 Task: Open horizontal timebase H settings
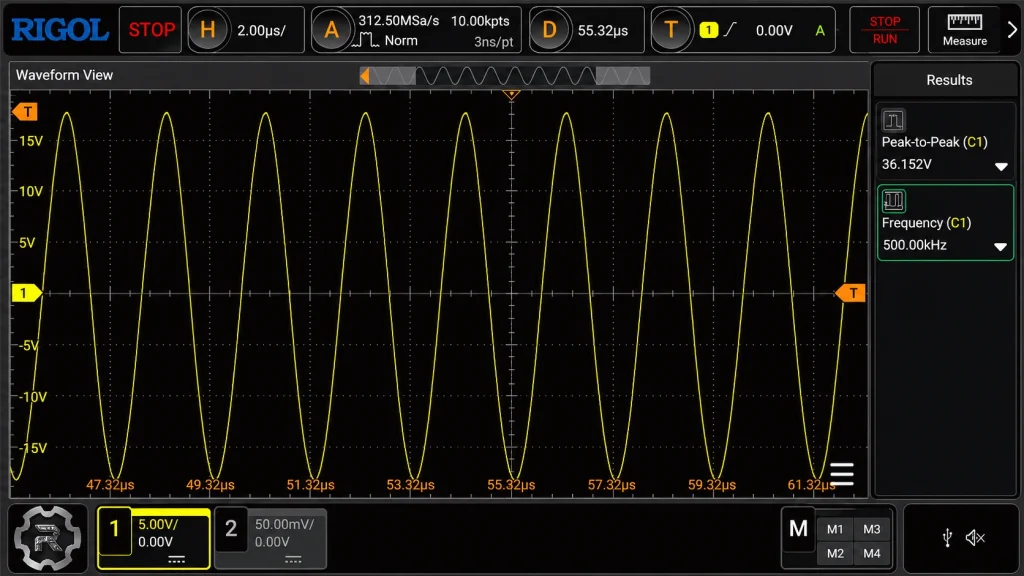208,30
